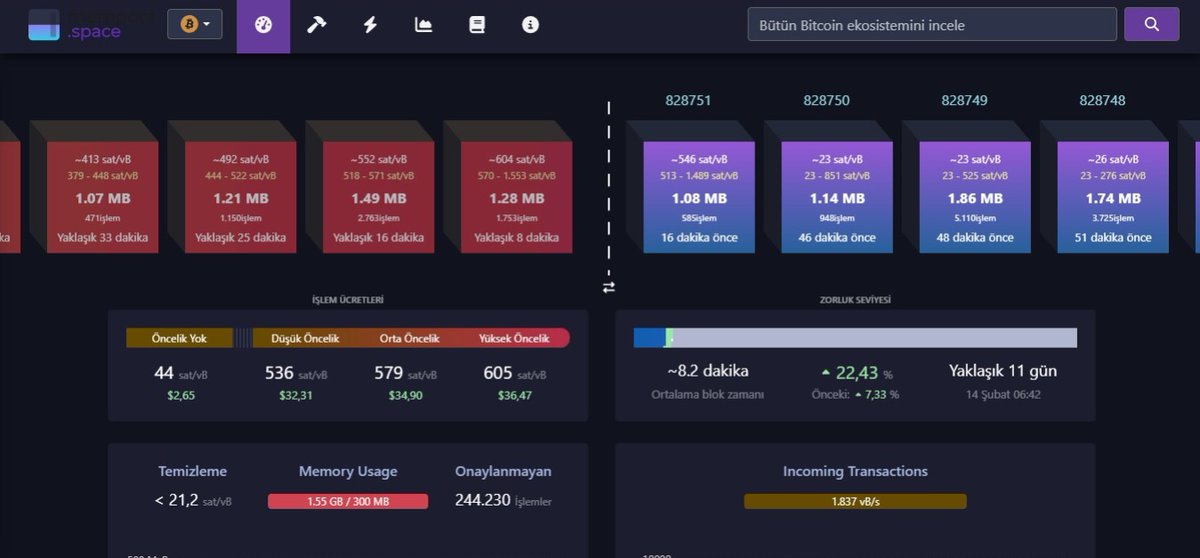This screenshot has width=1200, height=558.
Task: Open mined block 828751
Action: [700, 197]
